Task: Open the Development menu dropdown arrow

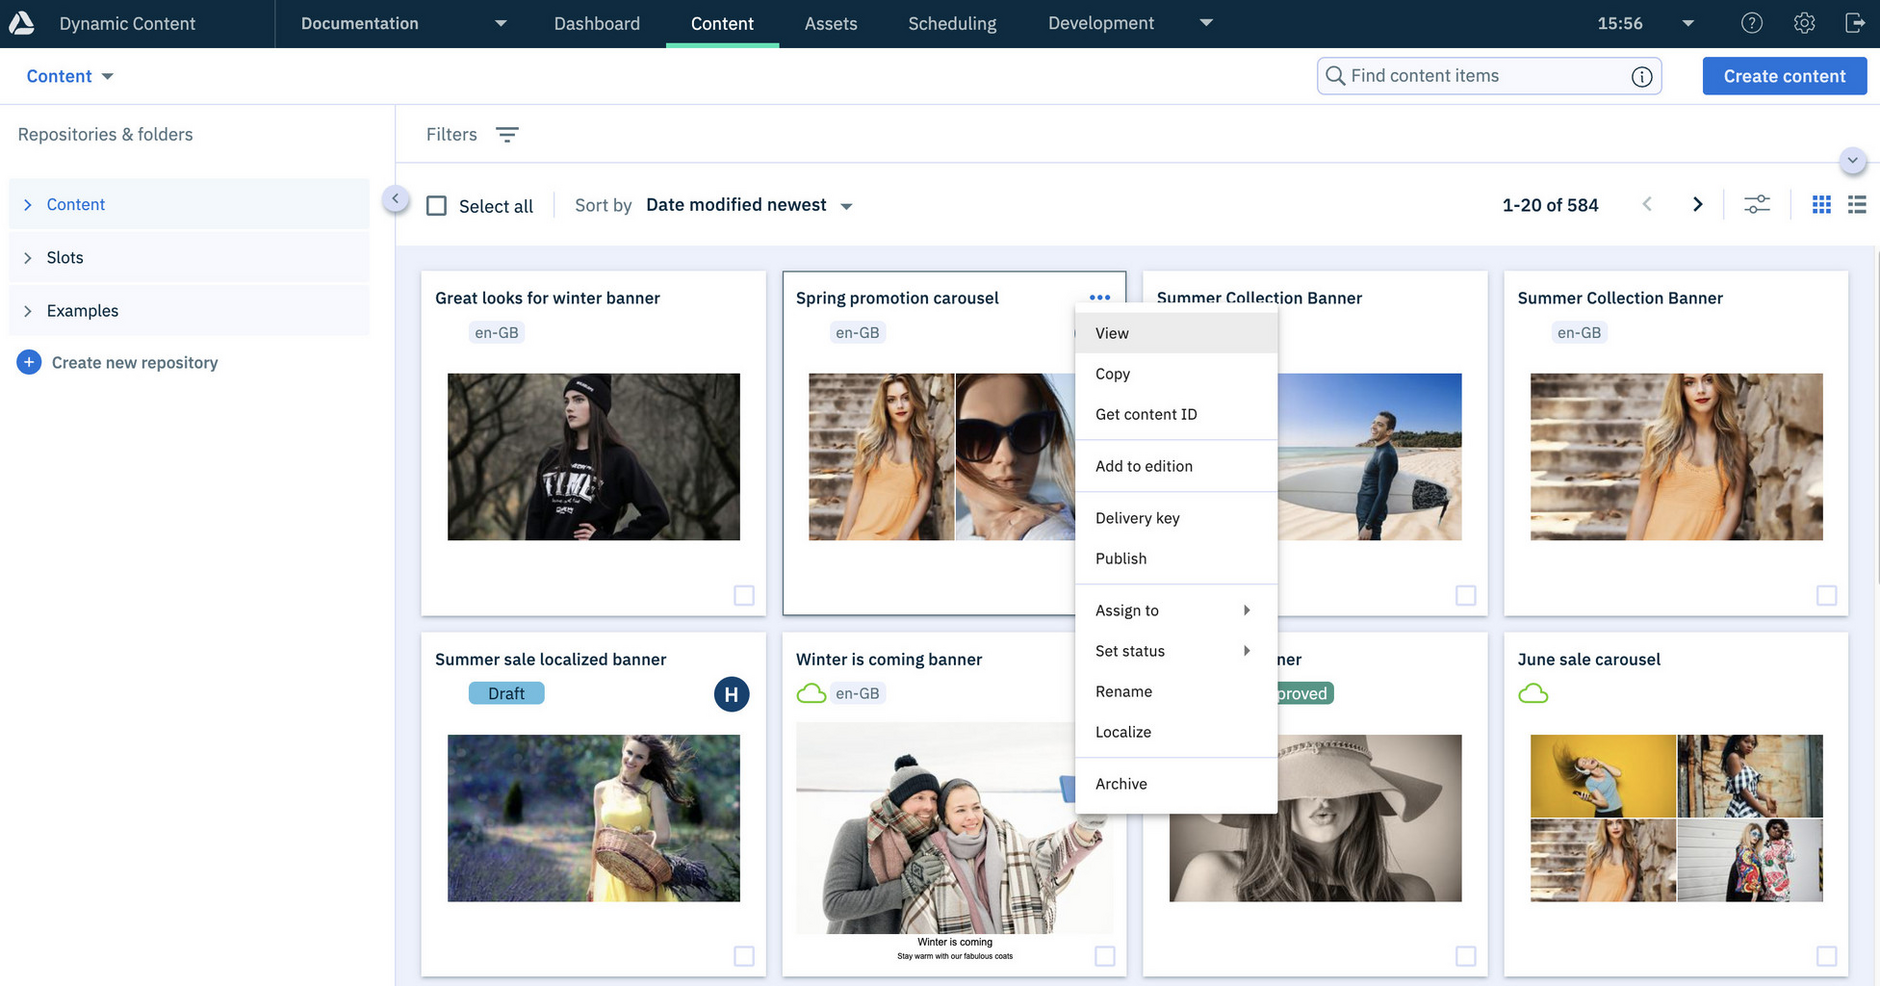Action: 1206,23
